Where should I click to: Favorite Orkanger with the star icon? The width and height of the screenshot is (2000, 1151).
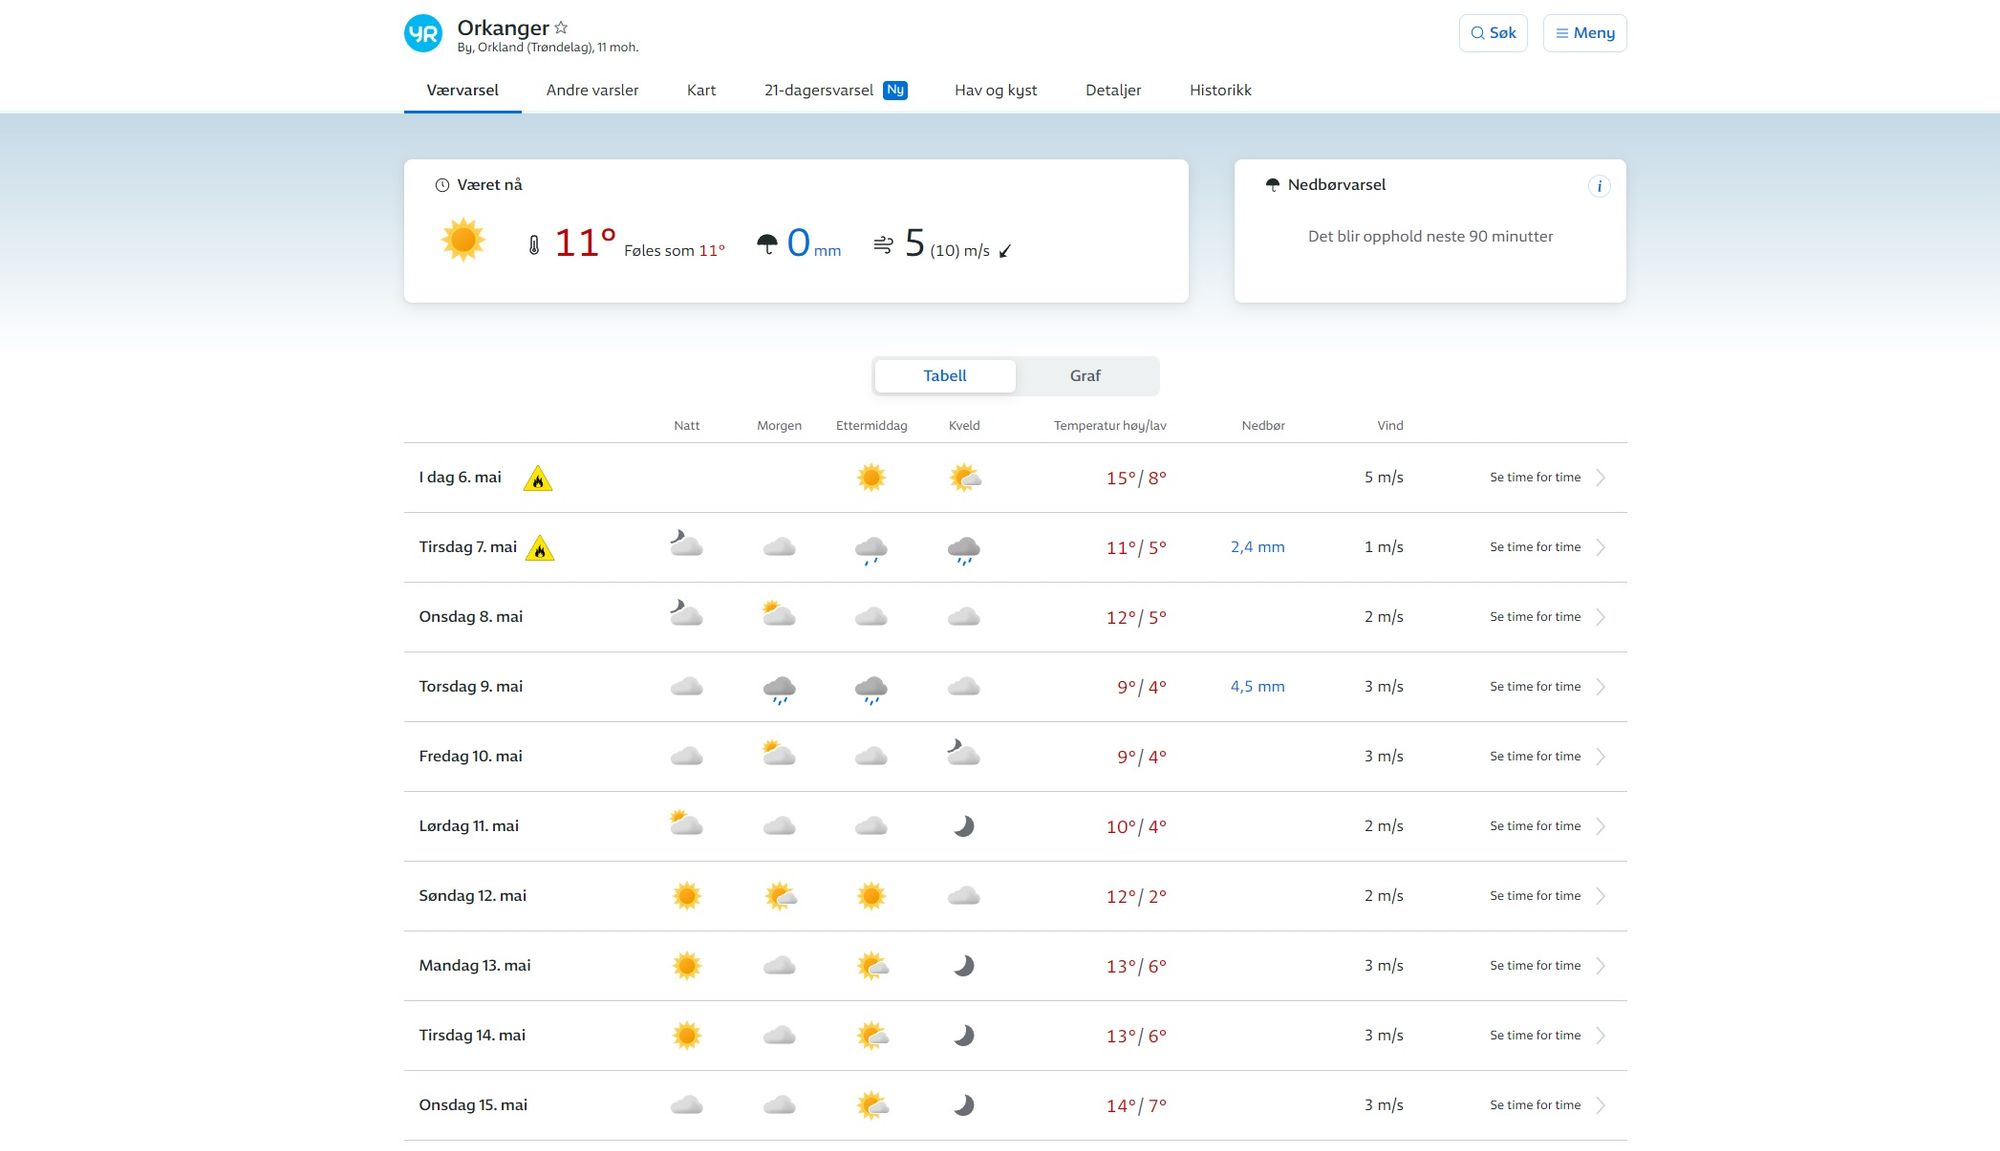click(561, 27)
